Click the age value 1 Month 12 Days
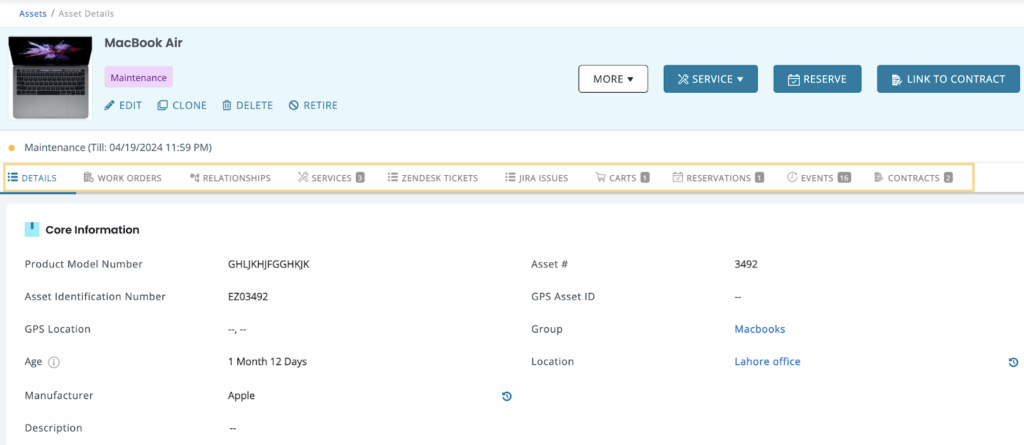This screenshot has width=1024, height=445. pyautogui.click(x=267, y=362)
